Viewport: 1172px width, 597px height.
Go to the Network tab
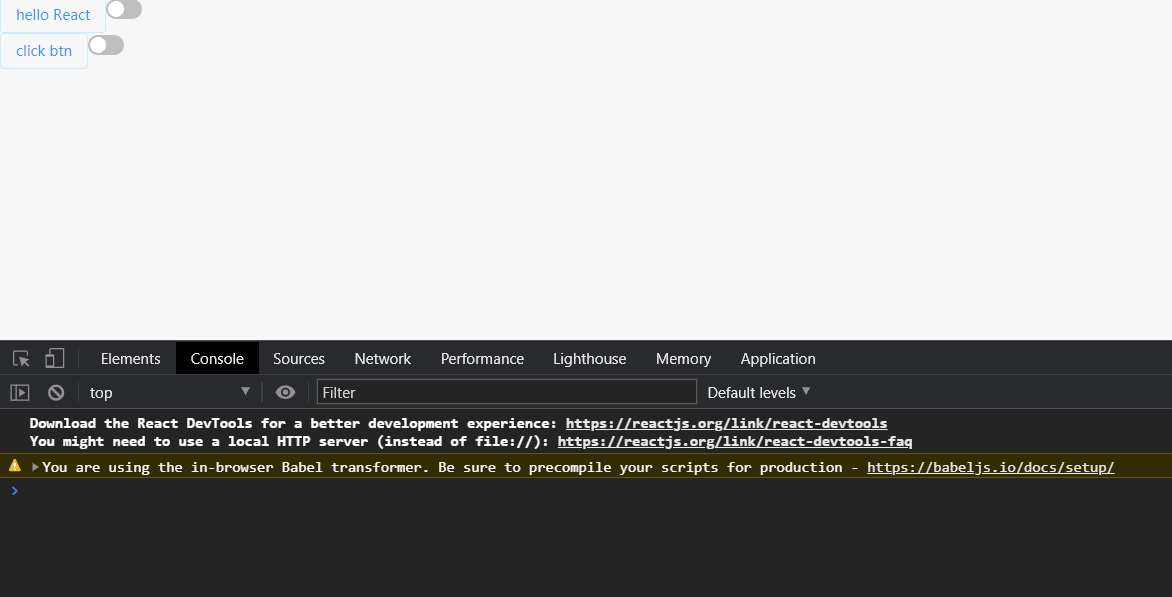(x=383, y=359)
